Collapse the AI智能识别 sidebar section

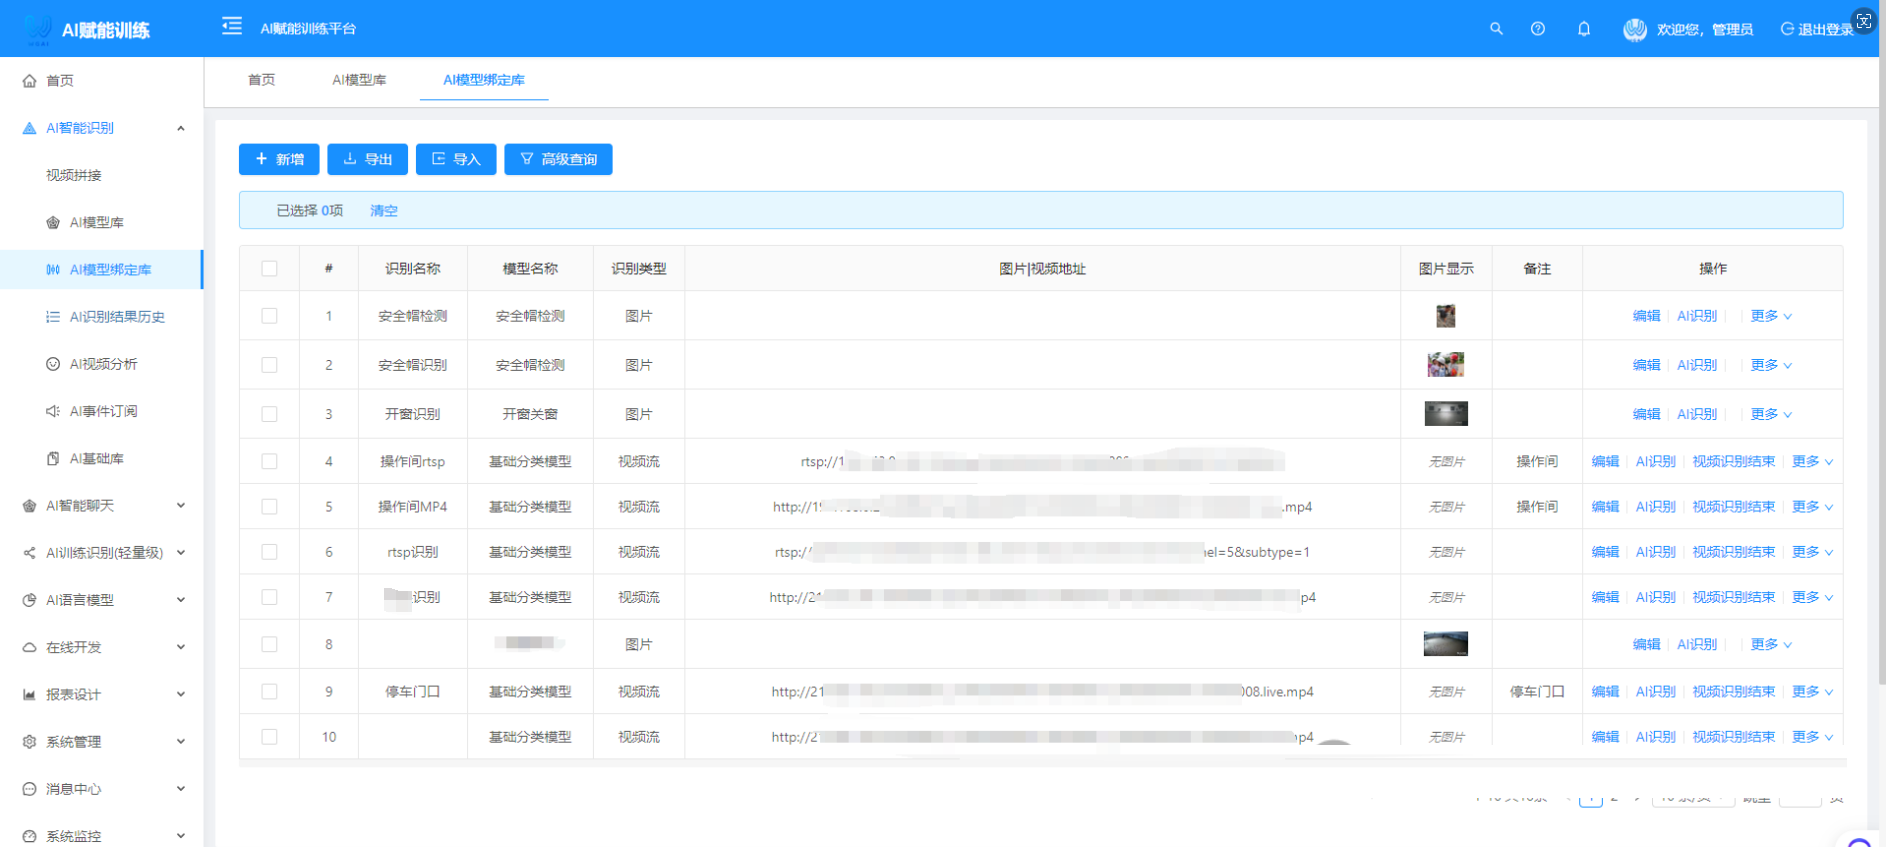[x=180, y=128]
